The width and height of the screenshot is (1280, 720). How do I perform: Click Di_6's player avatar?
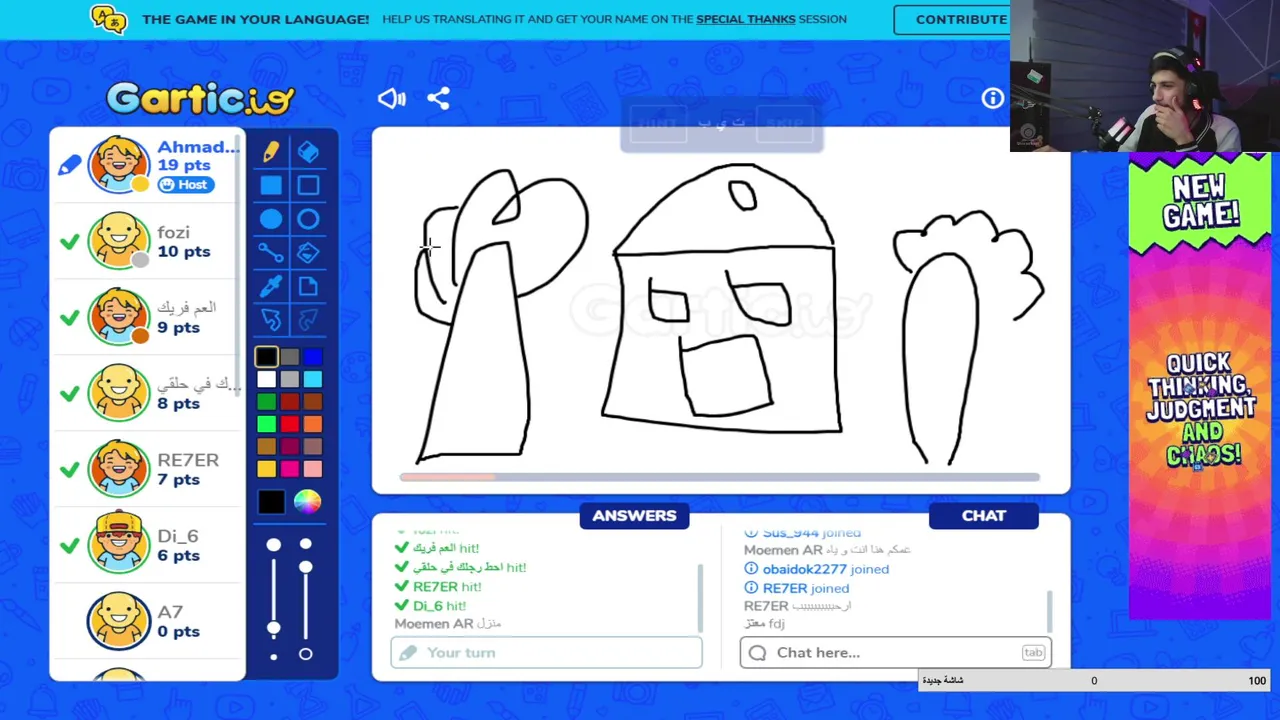click(x=119, y=544)
